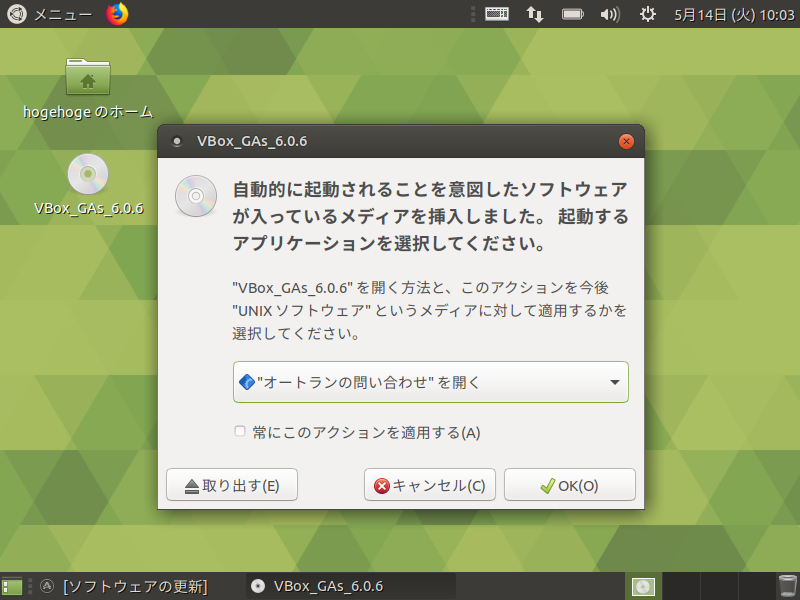The width and height of the screenshot is (800, 600).
Task: Open the オートランの問い合わせ application dropdown
Action: coord(431,382)
